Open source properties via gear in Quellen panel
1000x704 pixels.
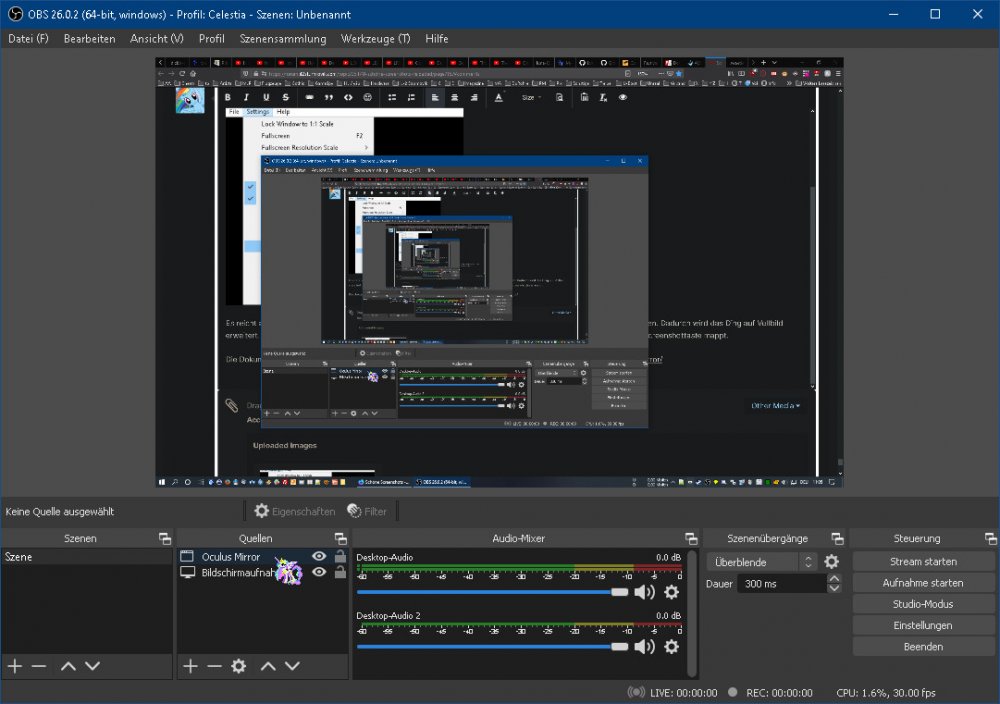237,666
